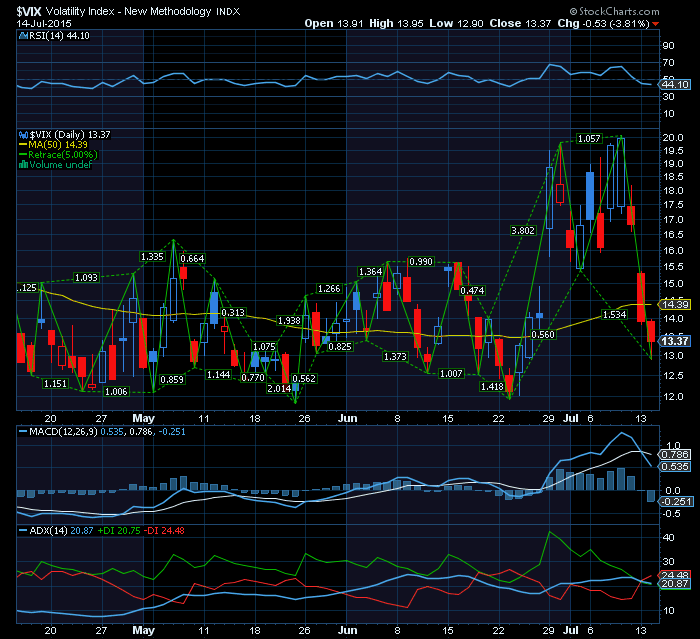
Task: Click the retracement label 1.006
Action: (x=116, y=391)
